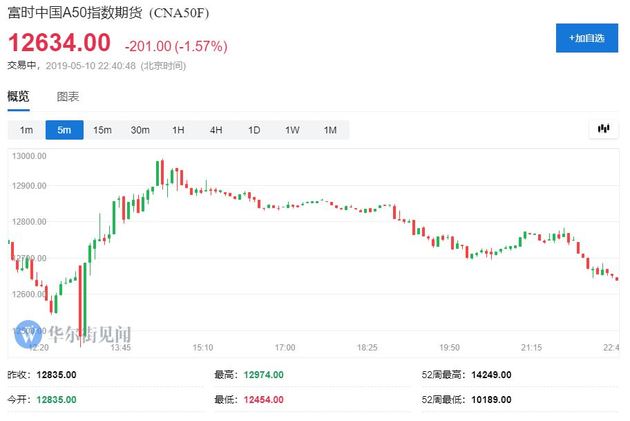This screenshot has height=421, width=630.
Task: Show the 1D daily chart
Action: click(x=254, y=130)
